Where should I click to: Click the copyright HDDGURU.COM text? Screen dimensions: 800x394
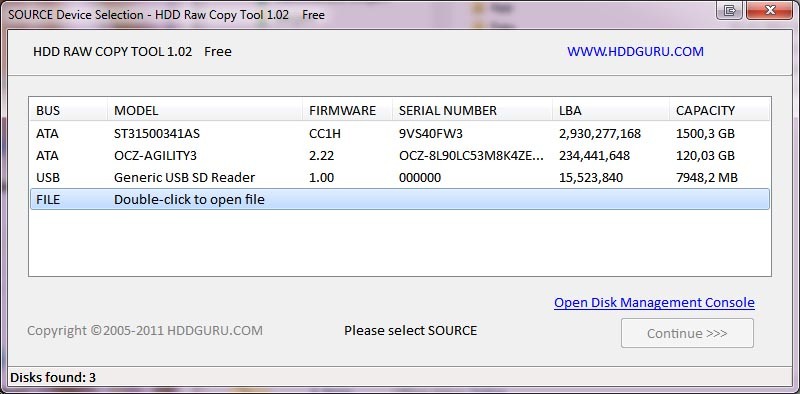point(145,331)
